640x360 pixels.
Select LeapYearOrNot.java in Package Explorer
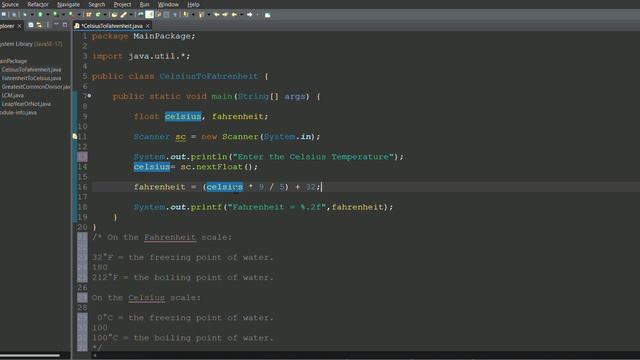26,104
